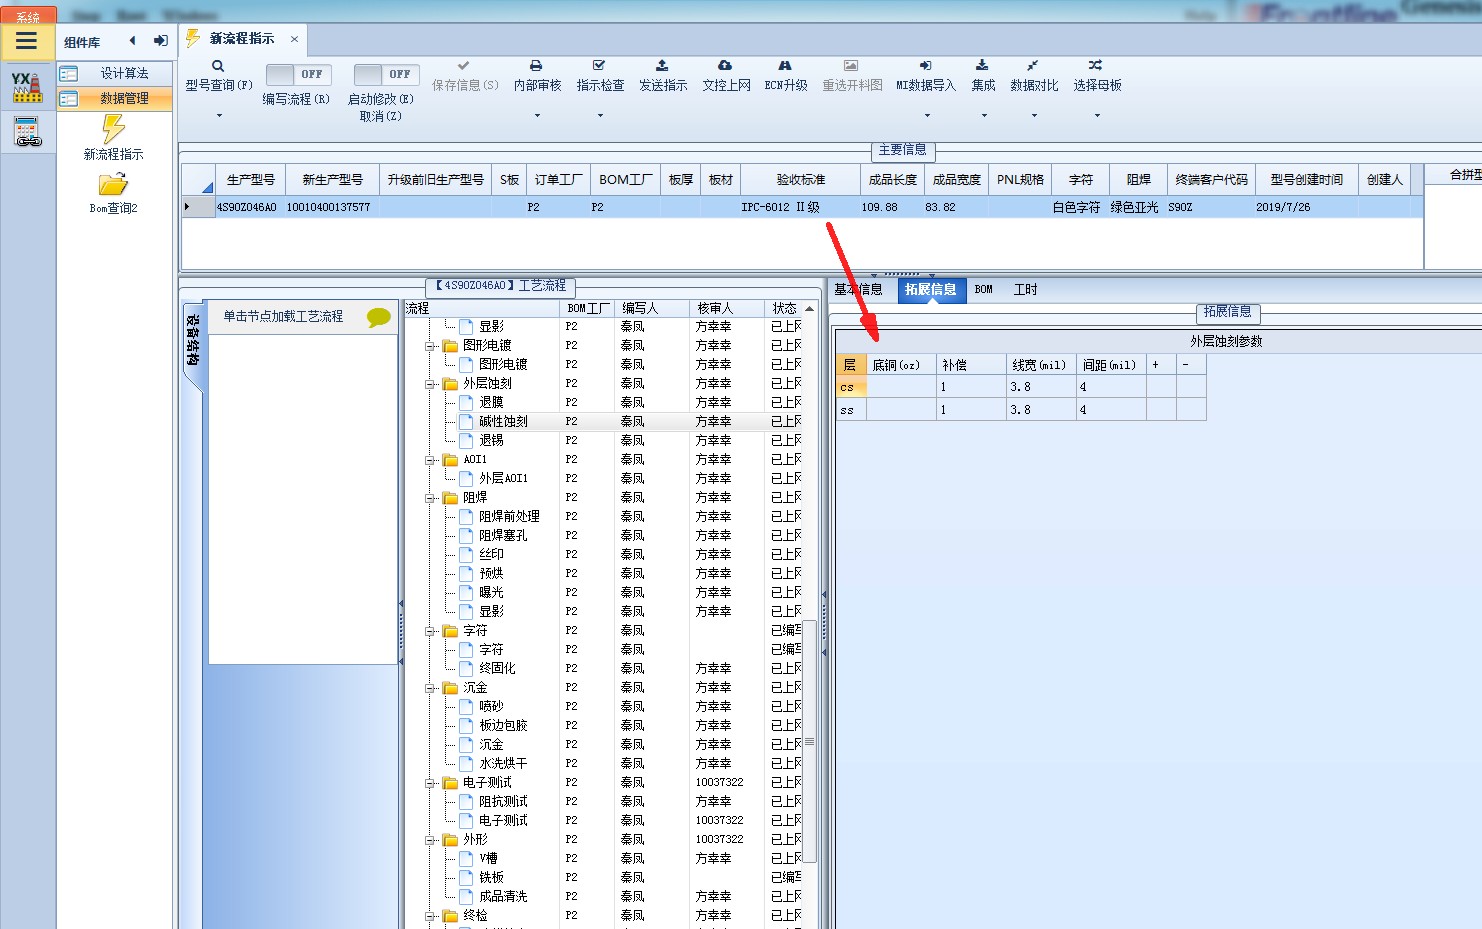The width and height of the screenshot is (1482, 929).
Task: Open the 系统 menu
Action: (28, 16)
